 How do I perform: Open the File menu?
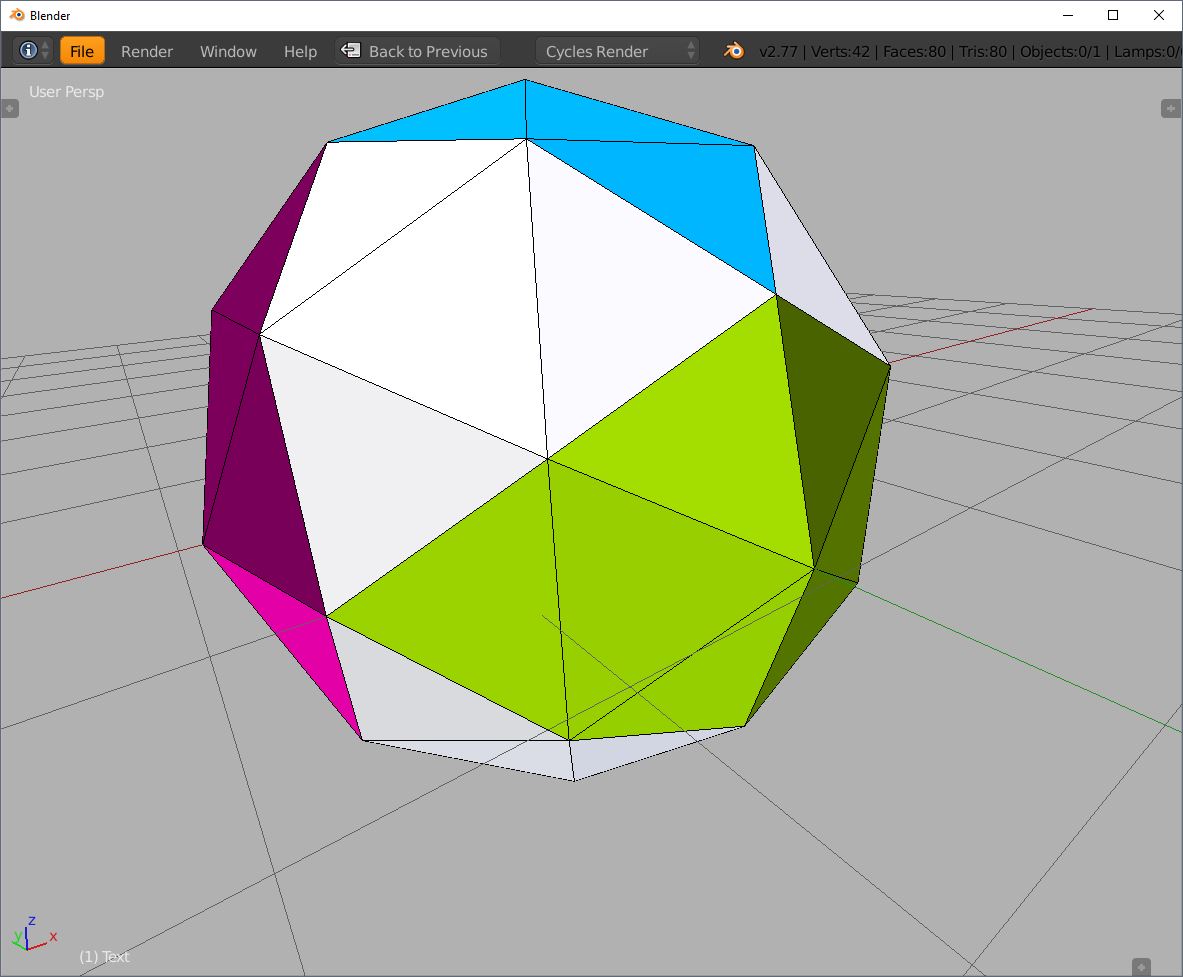pos(82,51)
